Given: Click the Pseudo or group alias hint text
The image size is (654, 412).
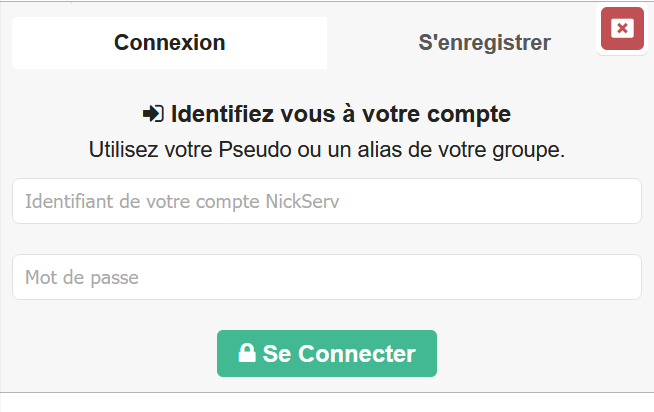Looking at the screenshot, I should pos(327,151).
